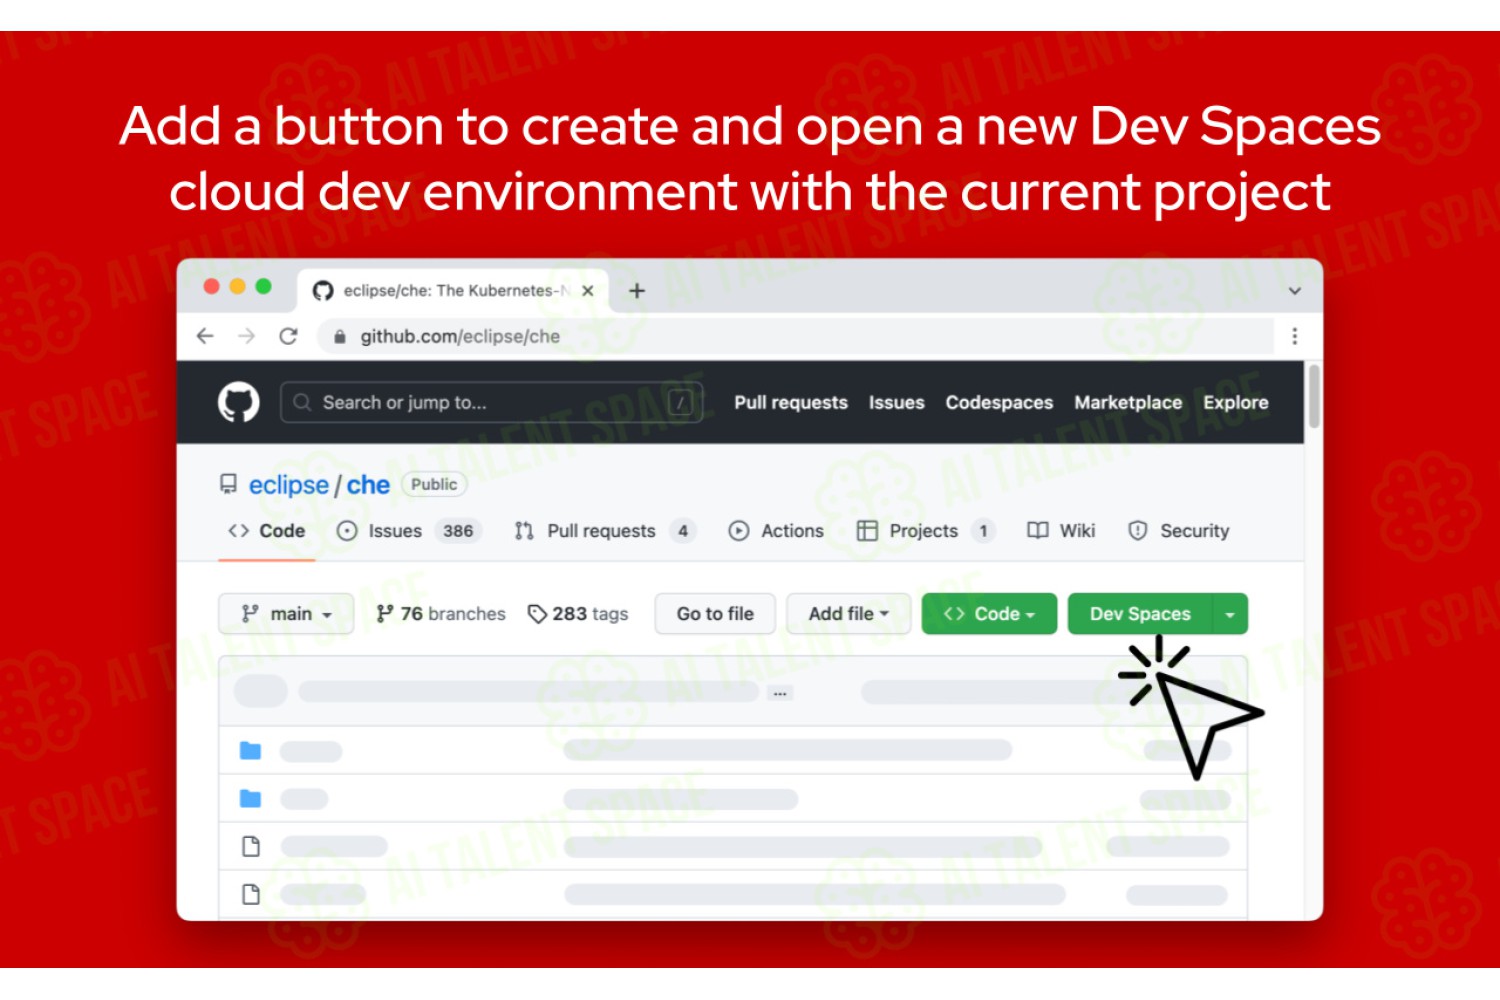Image resolution: width=1500 pixels, height=1000 pixels.
Task: Select the Actions repository tab
Action: (776, 531)
